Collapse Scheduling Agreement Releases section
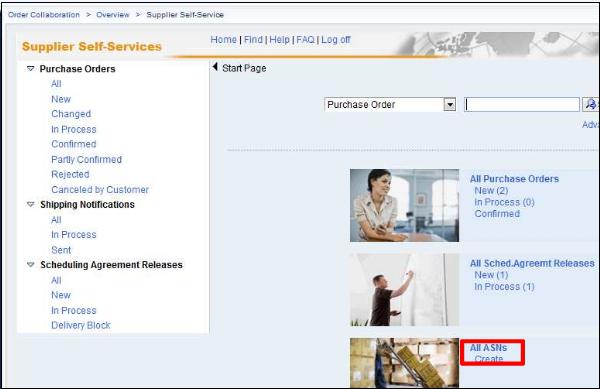Screen dimensions: 600x389 [30, 265]
